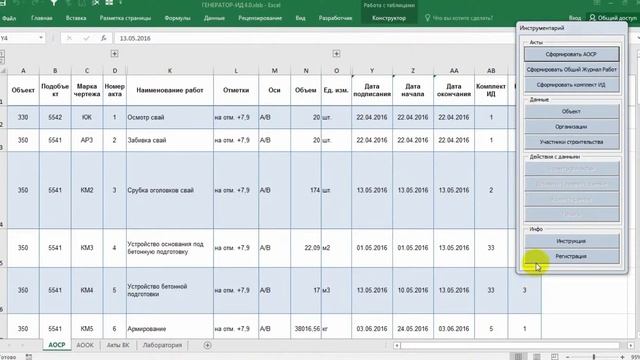Open the Разметка страницы ribbon tab

tap(125, 18)
